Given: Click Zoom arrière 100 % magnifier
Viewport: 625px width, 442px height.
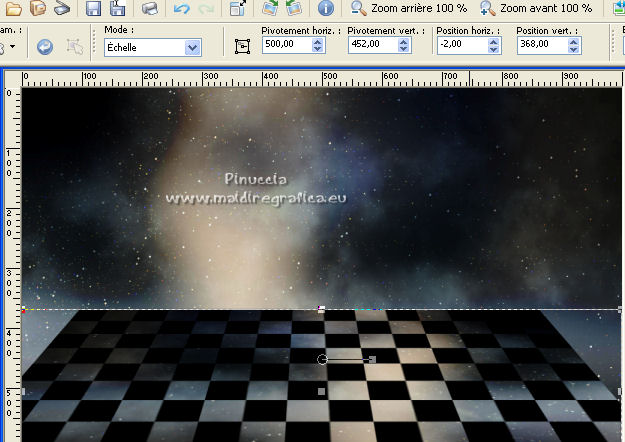Looking at the screenshot, I should tap(359, 8).
